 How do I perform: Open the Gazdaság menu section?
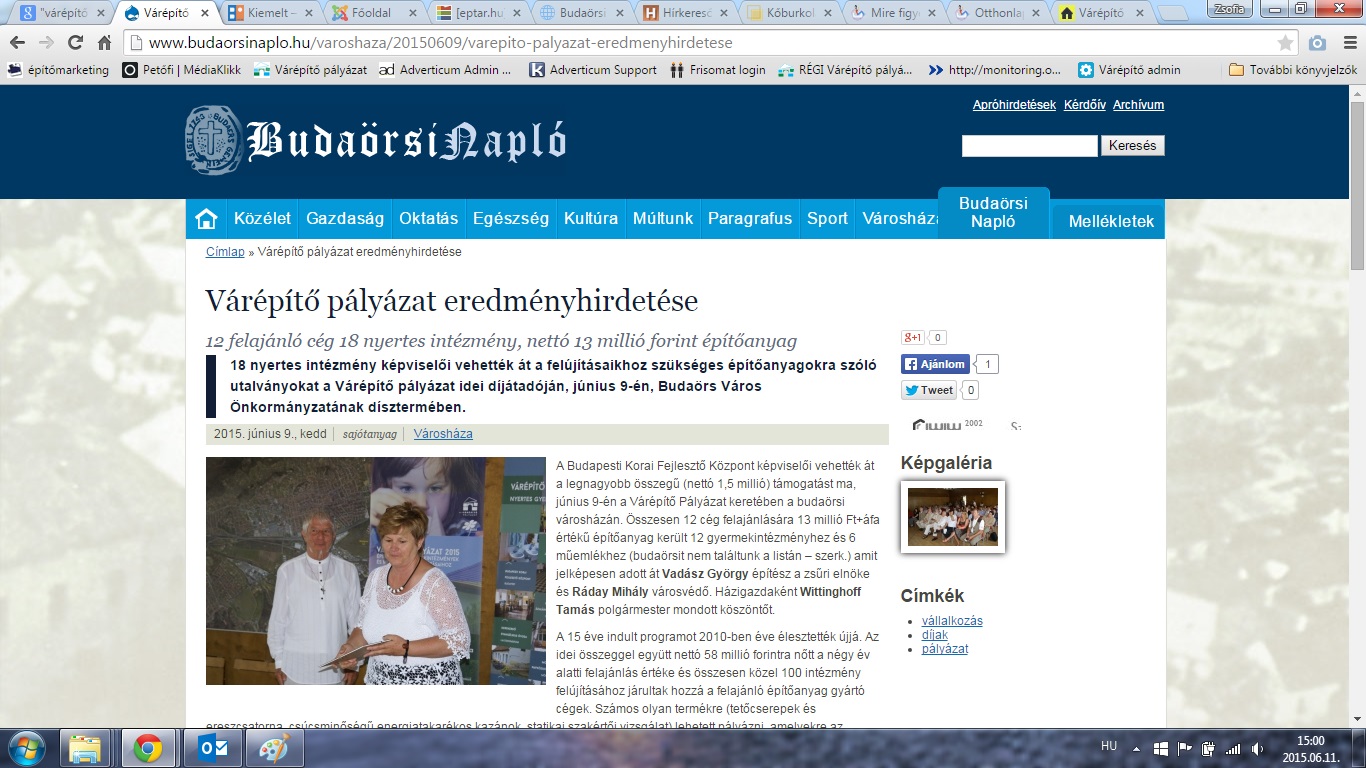pos(345,219)
